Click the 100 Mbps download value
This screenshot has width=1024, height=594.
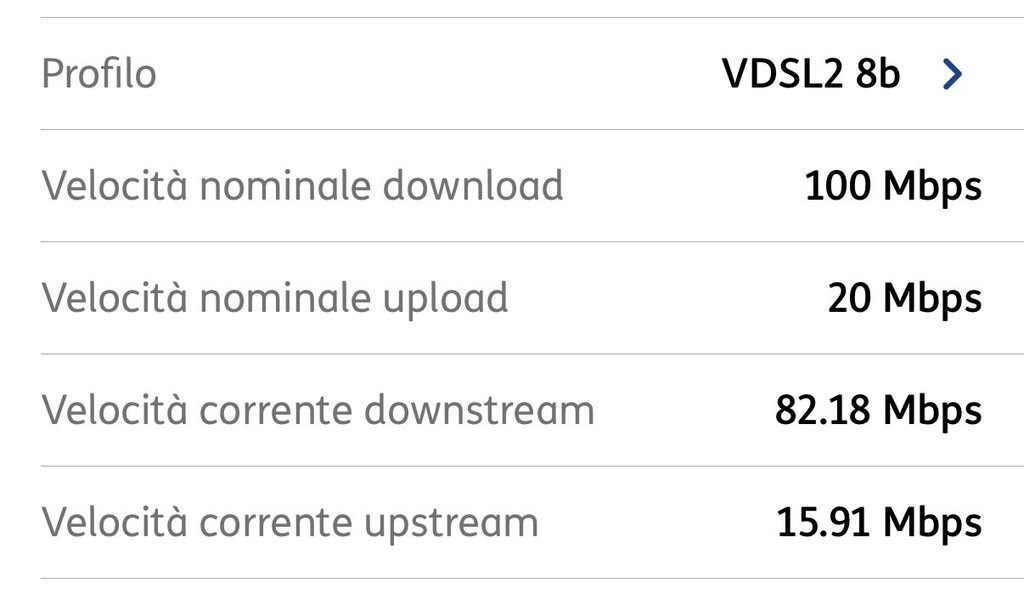click(893, 186)
